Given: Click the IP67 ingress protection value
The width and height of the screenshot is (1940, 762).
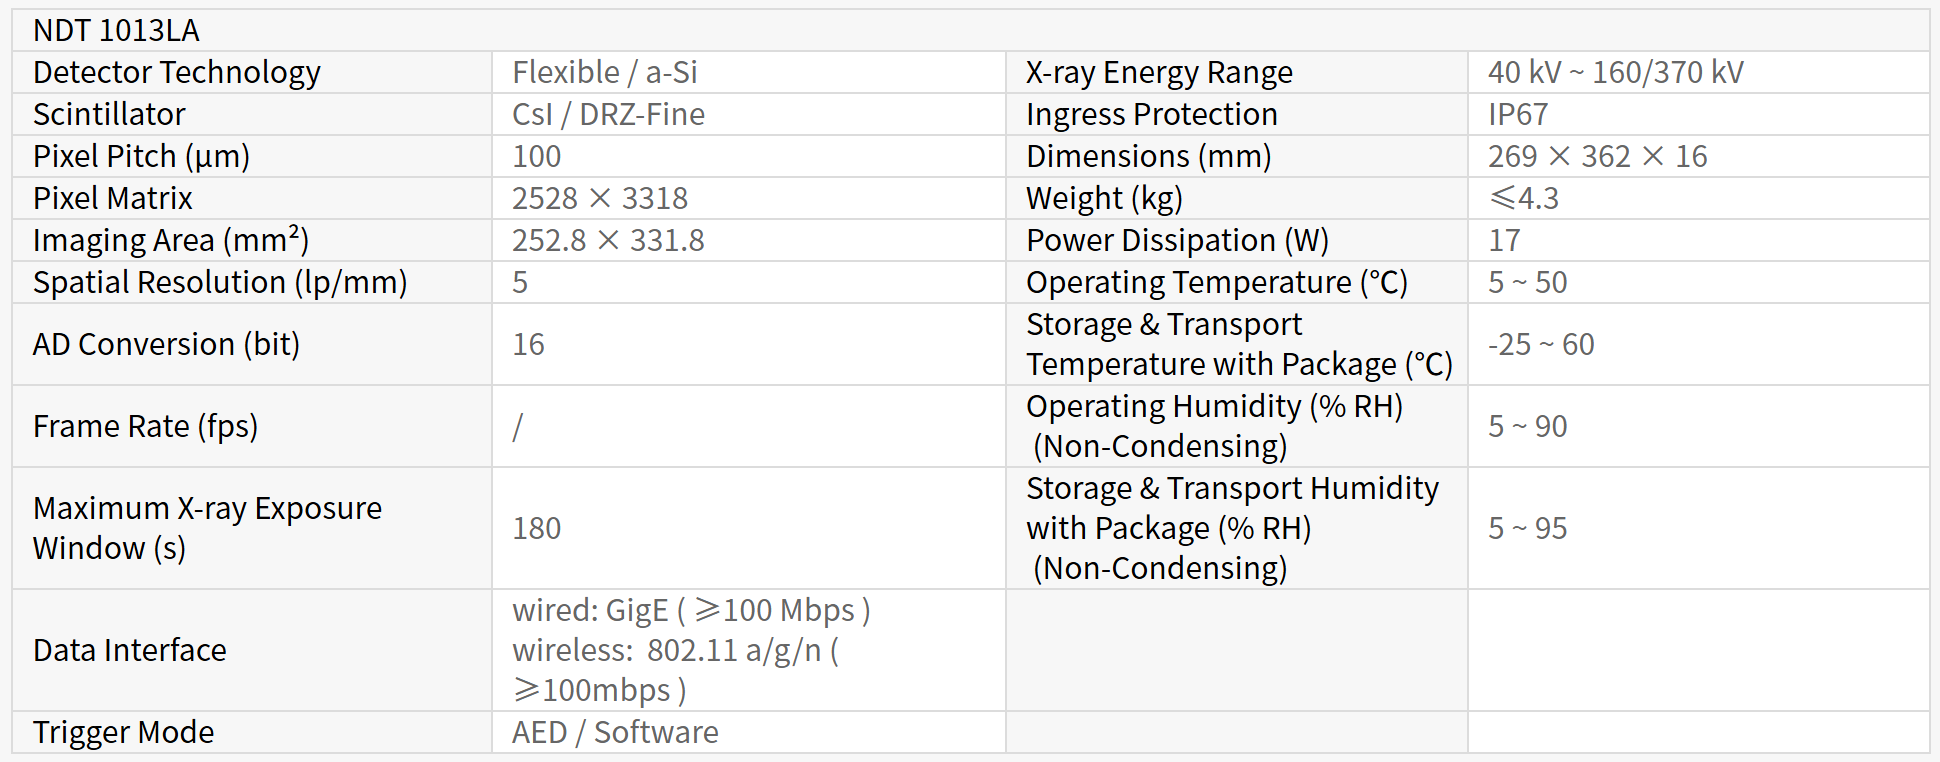Looking at the screenshot, I should [x=1518, y=115].
